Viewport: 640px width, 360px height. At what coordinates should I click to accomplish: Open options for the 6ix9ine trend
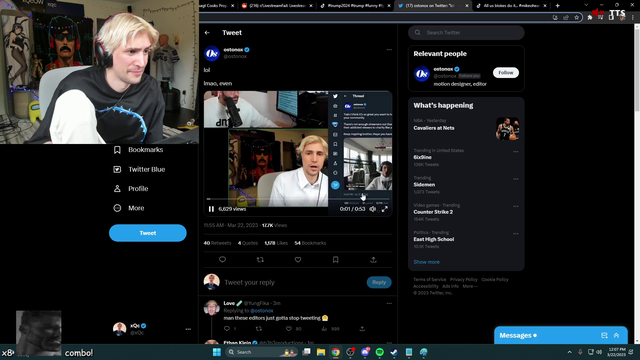(x=516, y=152)
